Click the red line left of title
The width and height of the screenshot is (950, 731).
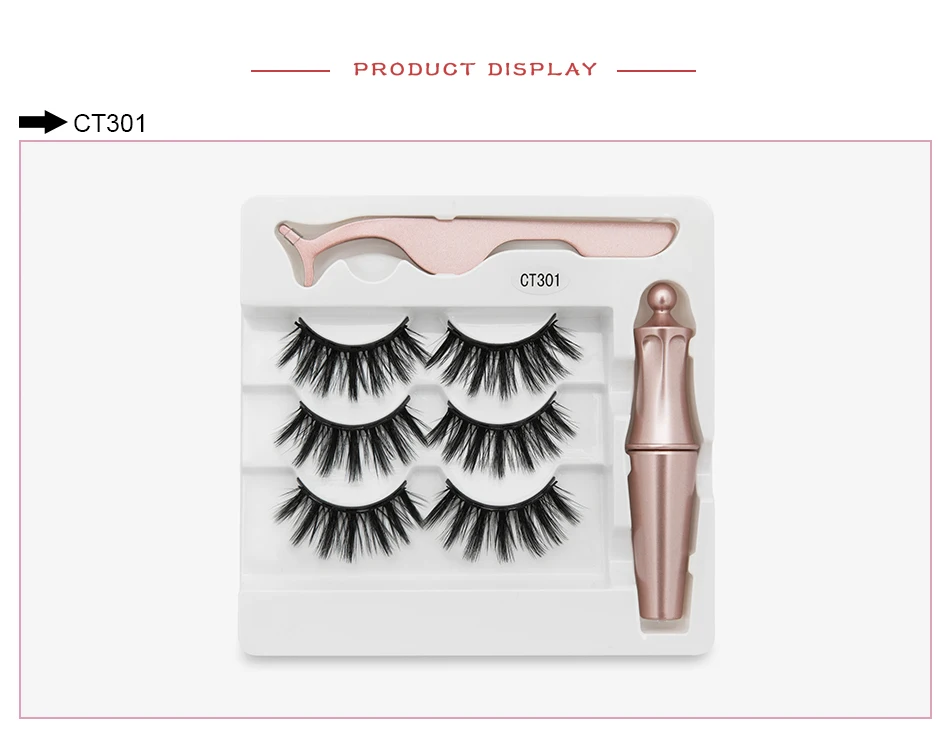point(290,71)
